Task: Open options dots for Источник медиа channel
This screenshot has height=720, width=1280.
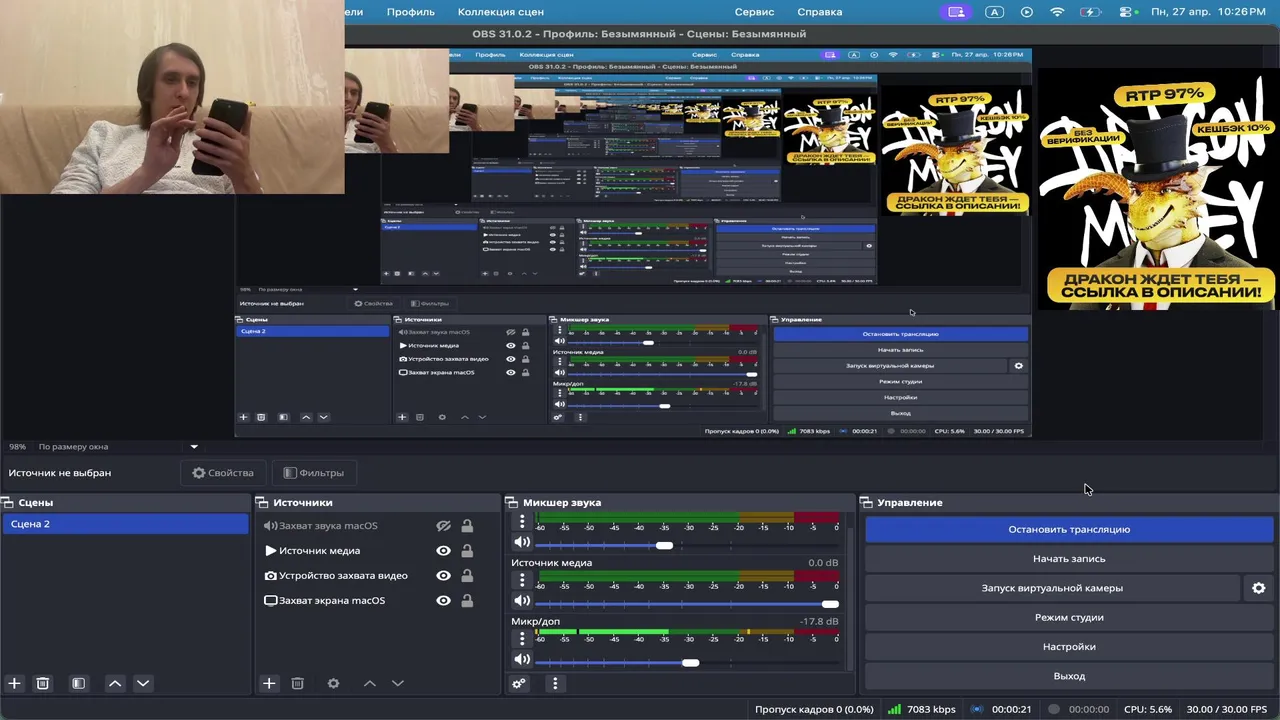Action: tap(522, 580)
